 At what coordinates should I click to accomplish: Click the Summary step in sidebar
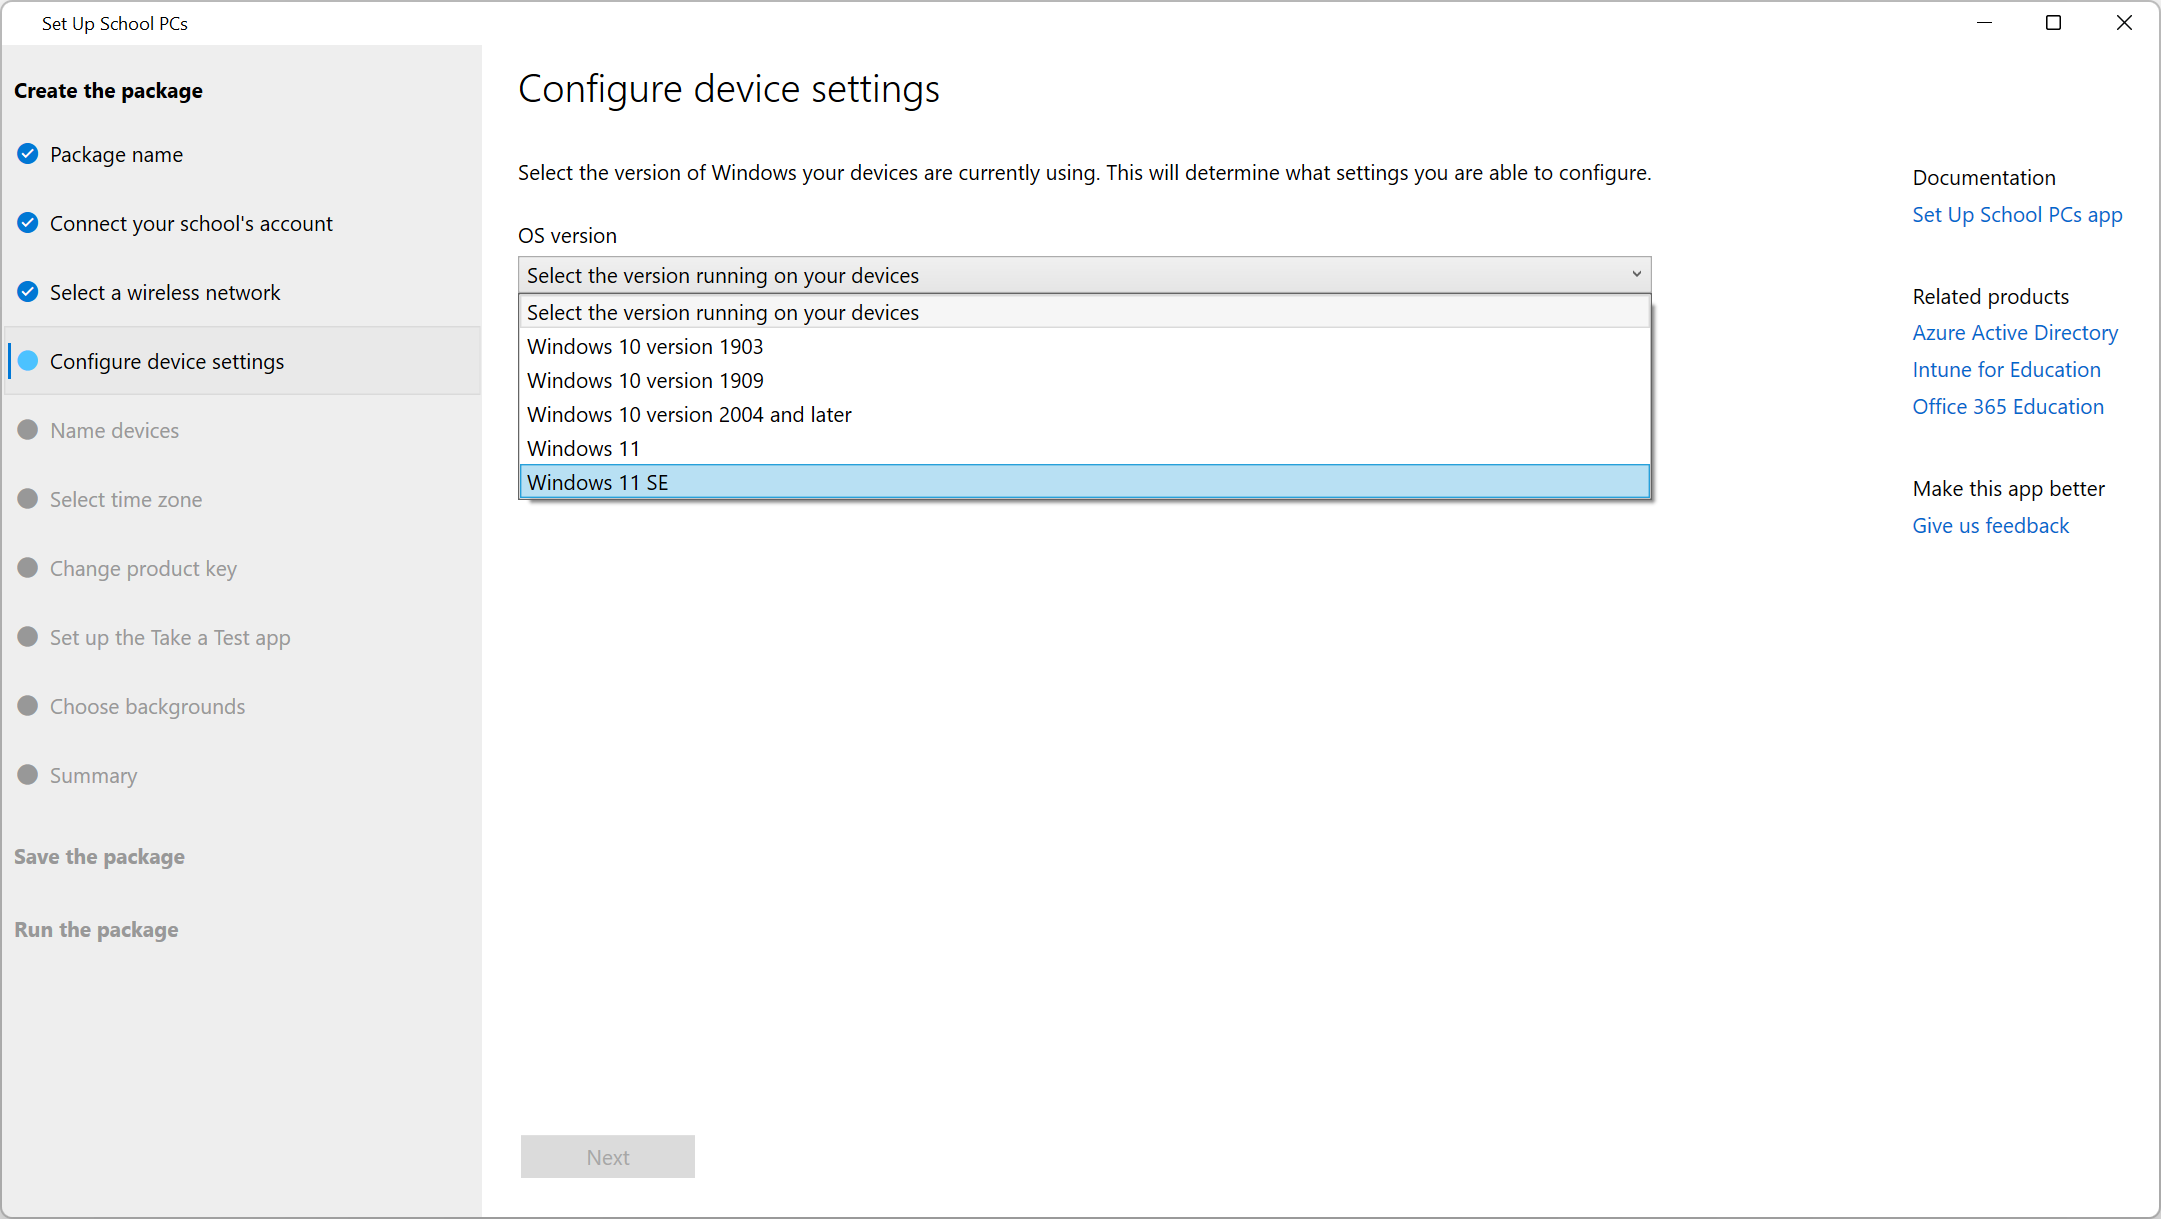[x=94, y=774]
